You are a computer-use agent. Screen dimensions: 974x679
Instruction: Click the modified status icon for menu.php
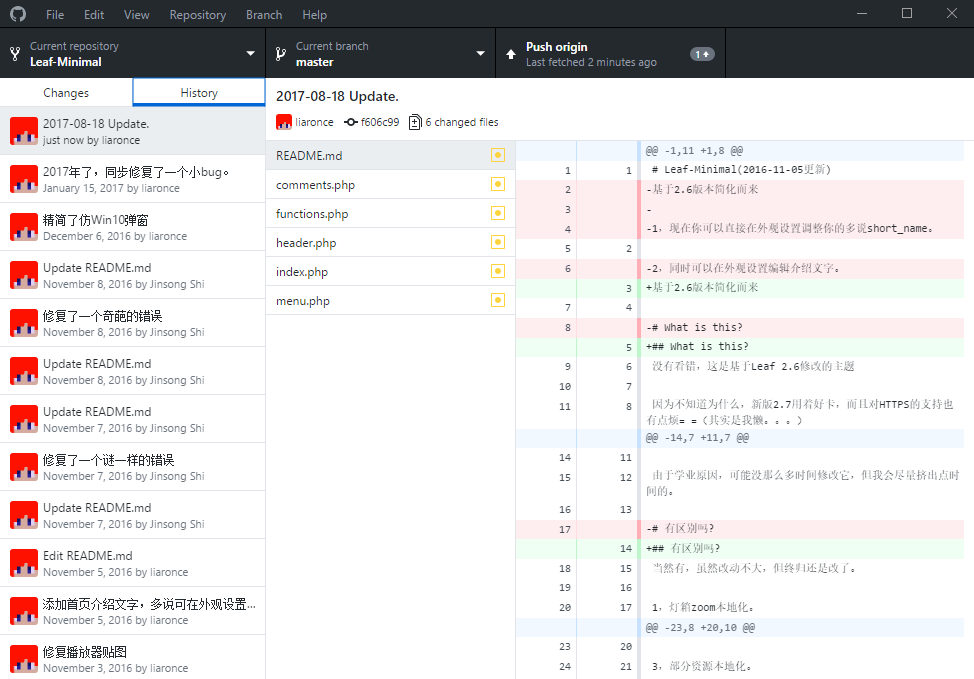point(498,301)
